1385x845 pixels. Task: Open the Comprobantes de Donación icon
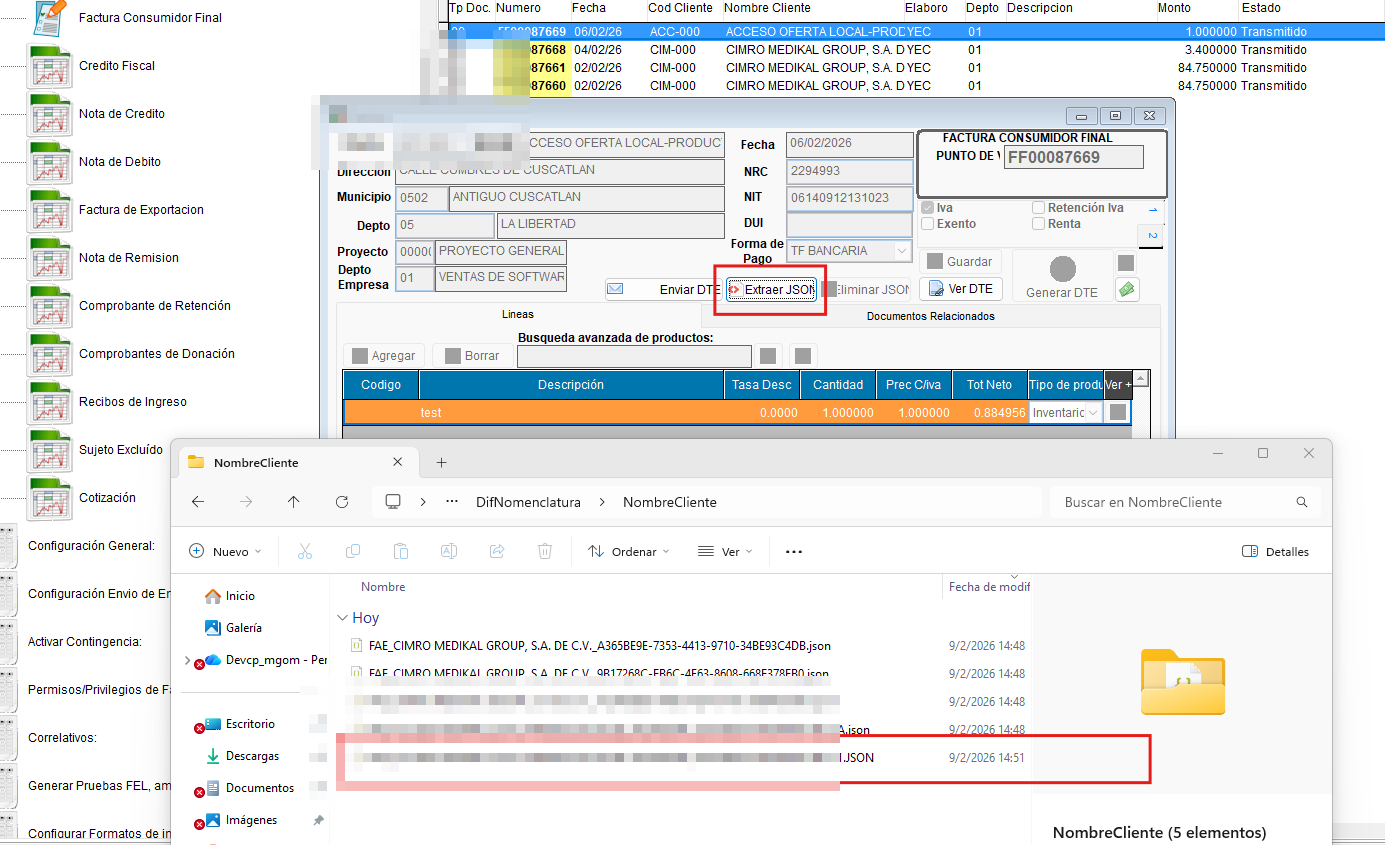[x=50, y=354]
